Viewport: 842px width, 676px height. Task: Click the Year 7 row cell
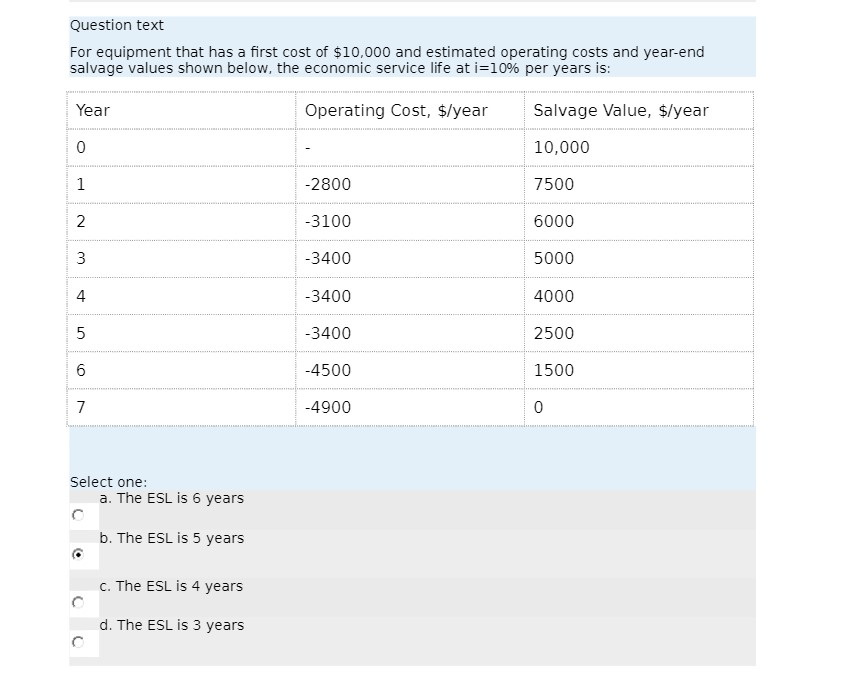point(81,407)
